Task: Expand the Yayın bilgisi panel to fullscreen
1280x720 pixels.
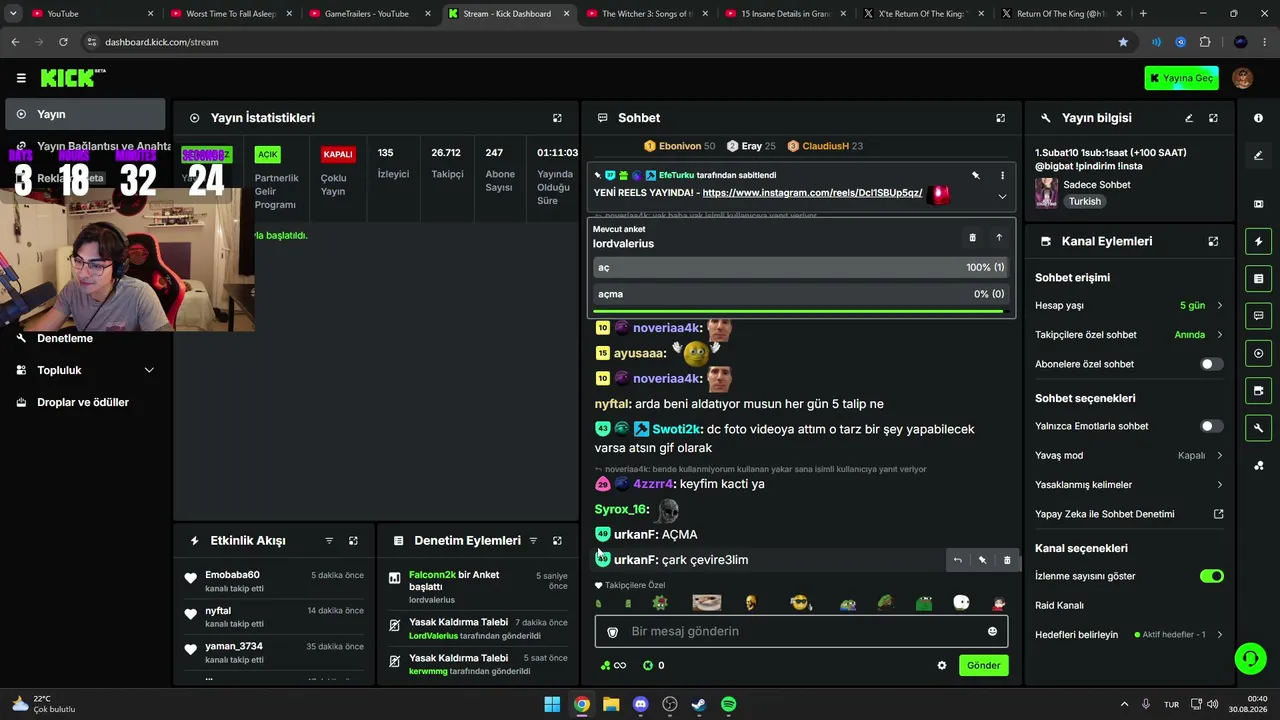Action: click(x=1213, y=118)
